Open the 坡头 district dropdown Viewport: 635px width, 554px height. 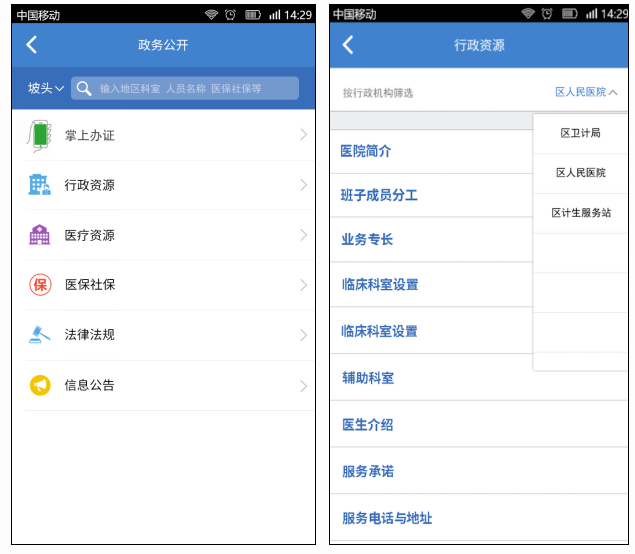pyautogui.click(x=45, y=88)
